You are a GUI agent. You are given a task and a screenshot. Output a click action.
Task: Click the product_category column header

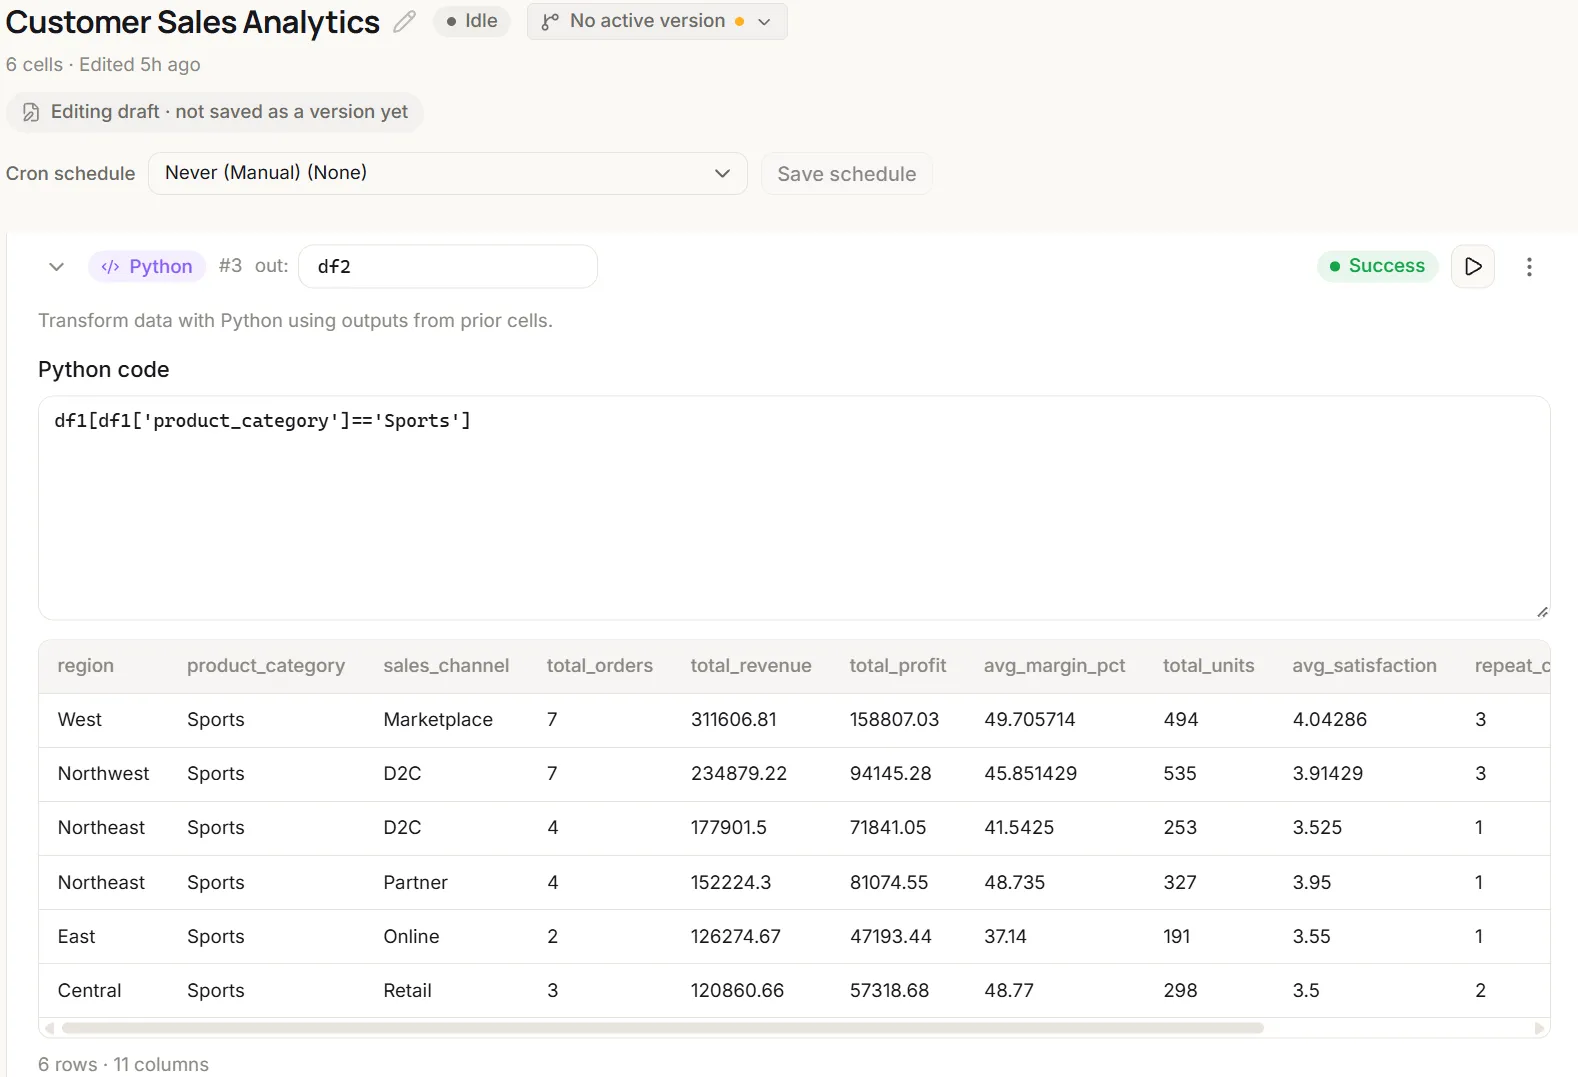coord(266,666)
